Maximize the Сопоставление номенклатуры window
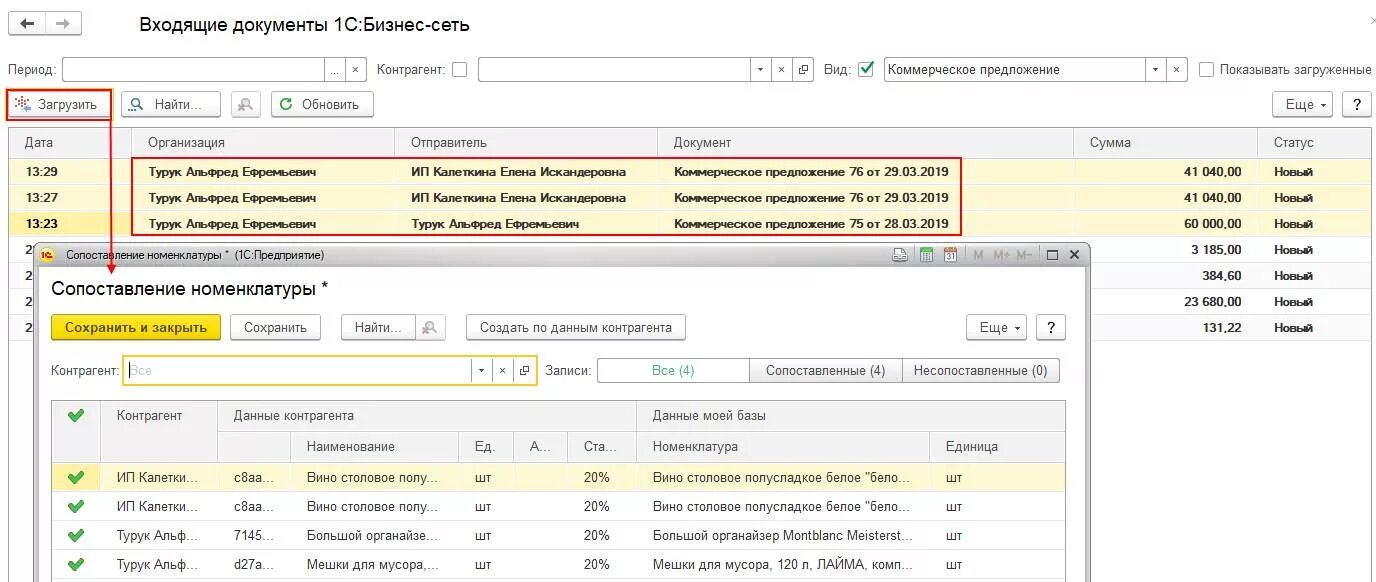Image resolution: width=1376 pixels, height=582 pixels. click(x=1052, y=255)
